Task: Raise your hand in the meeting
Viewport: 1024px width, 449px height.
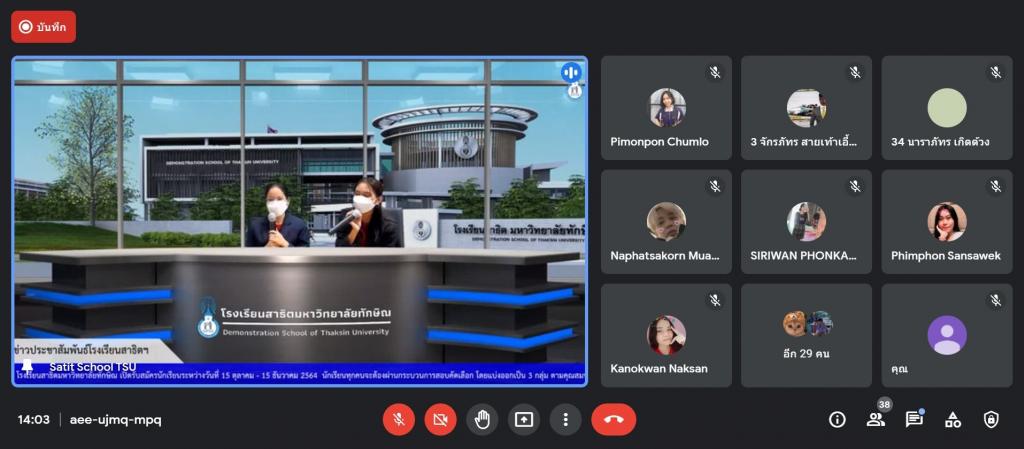Action: point(482,420)
